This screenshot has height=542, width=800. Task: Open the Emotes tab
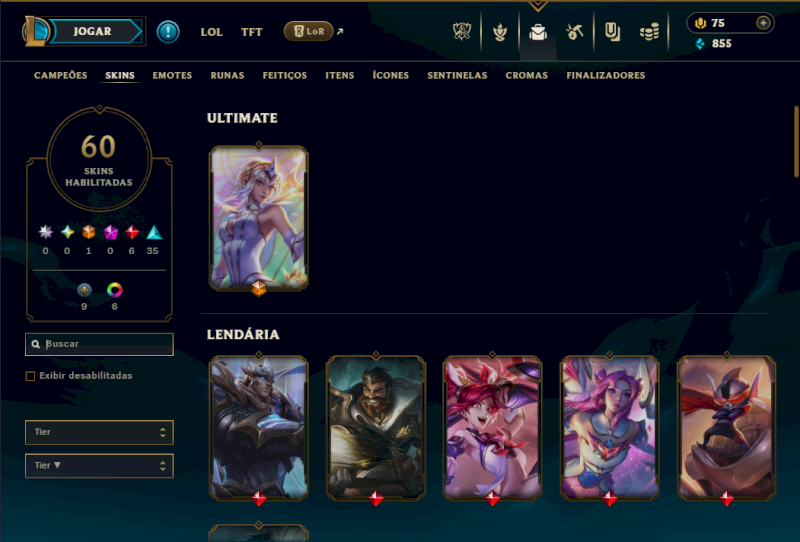click(172, 76)
